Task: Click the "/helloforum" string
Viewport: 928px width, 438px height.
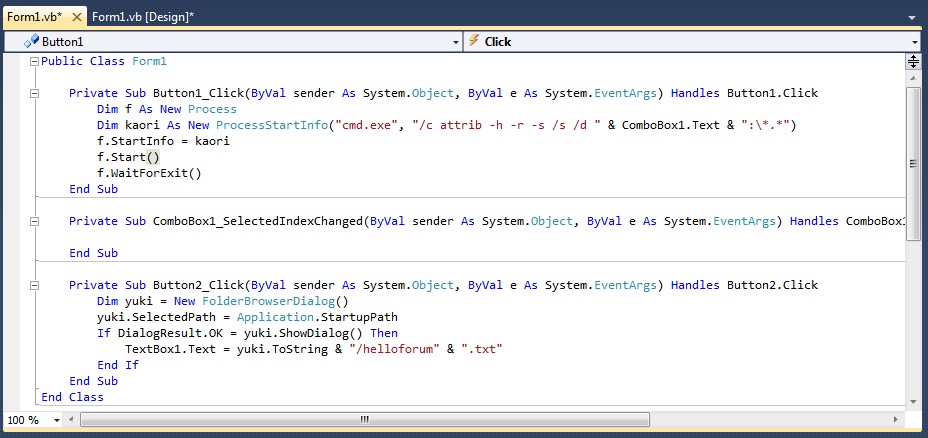Action: point(394,349)
